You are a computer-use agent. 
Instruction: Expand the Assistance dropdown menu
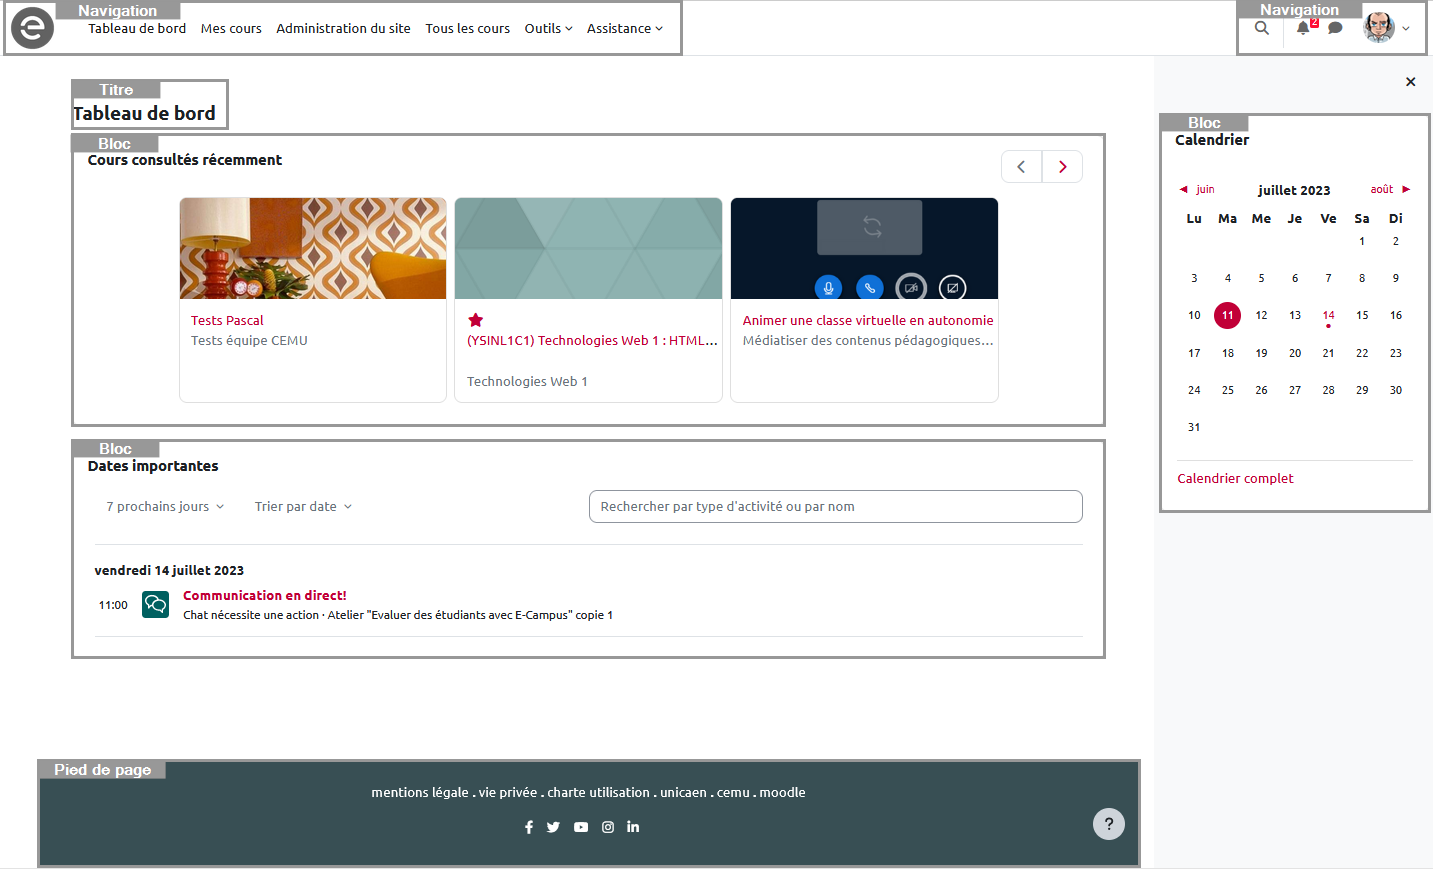click(624, 28)
